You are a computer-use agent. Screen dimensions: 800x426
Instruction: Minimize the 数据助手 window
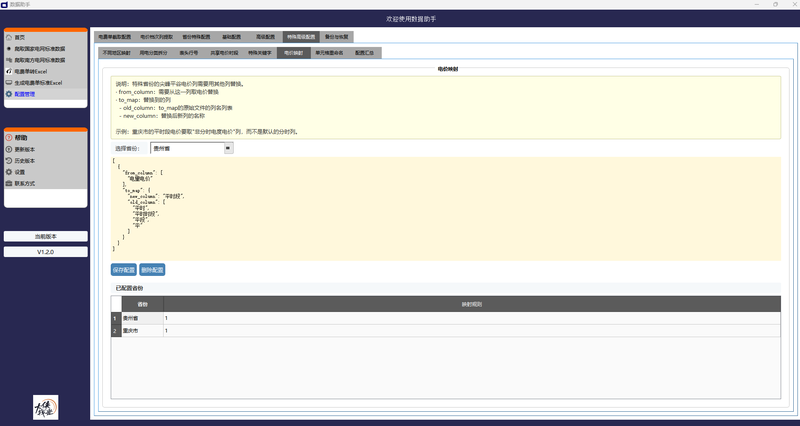pyautogui.click(x=757, y=4)
